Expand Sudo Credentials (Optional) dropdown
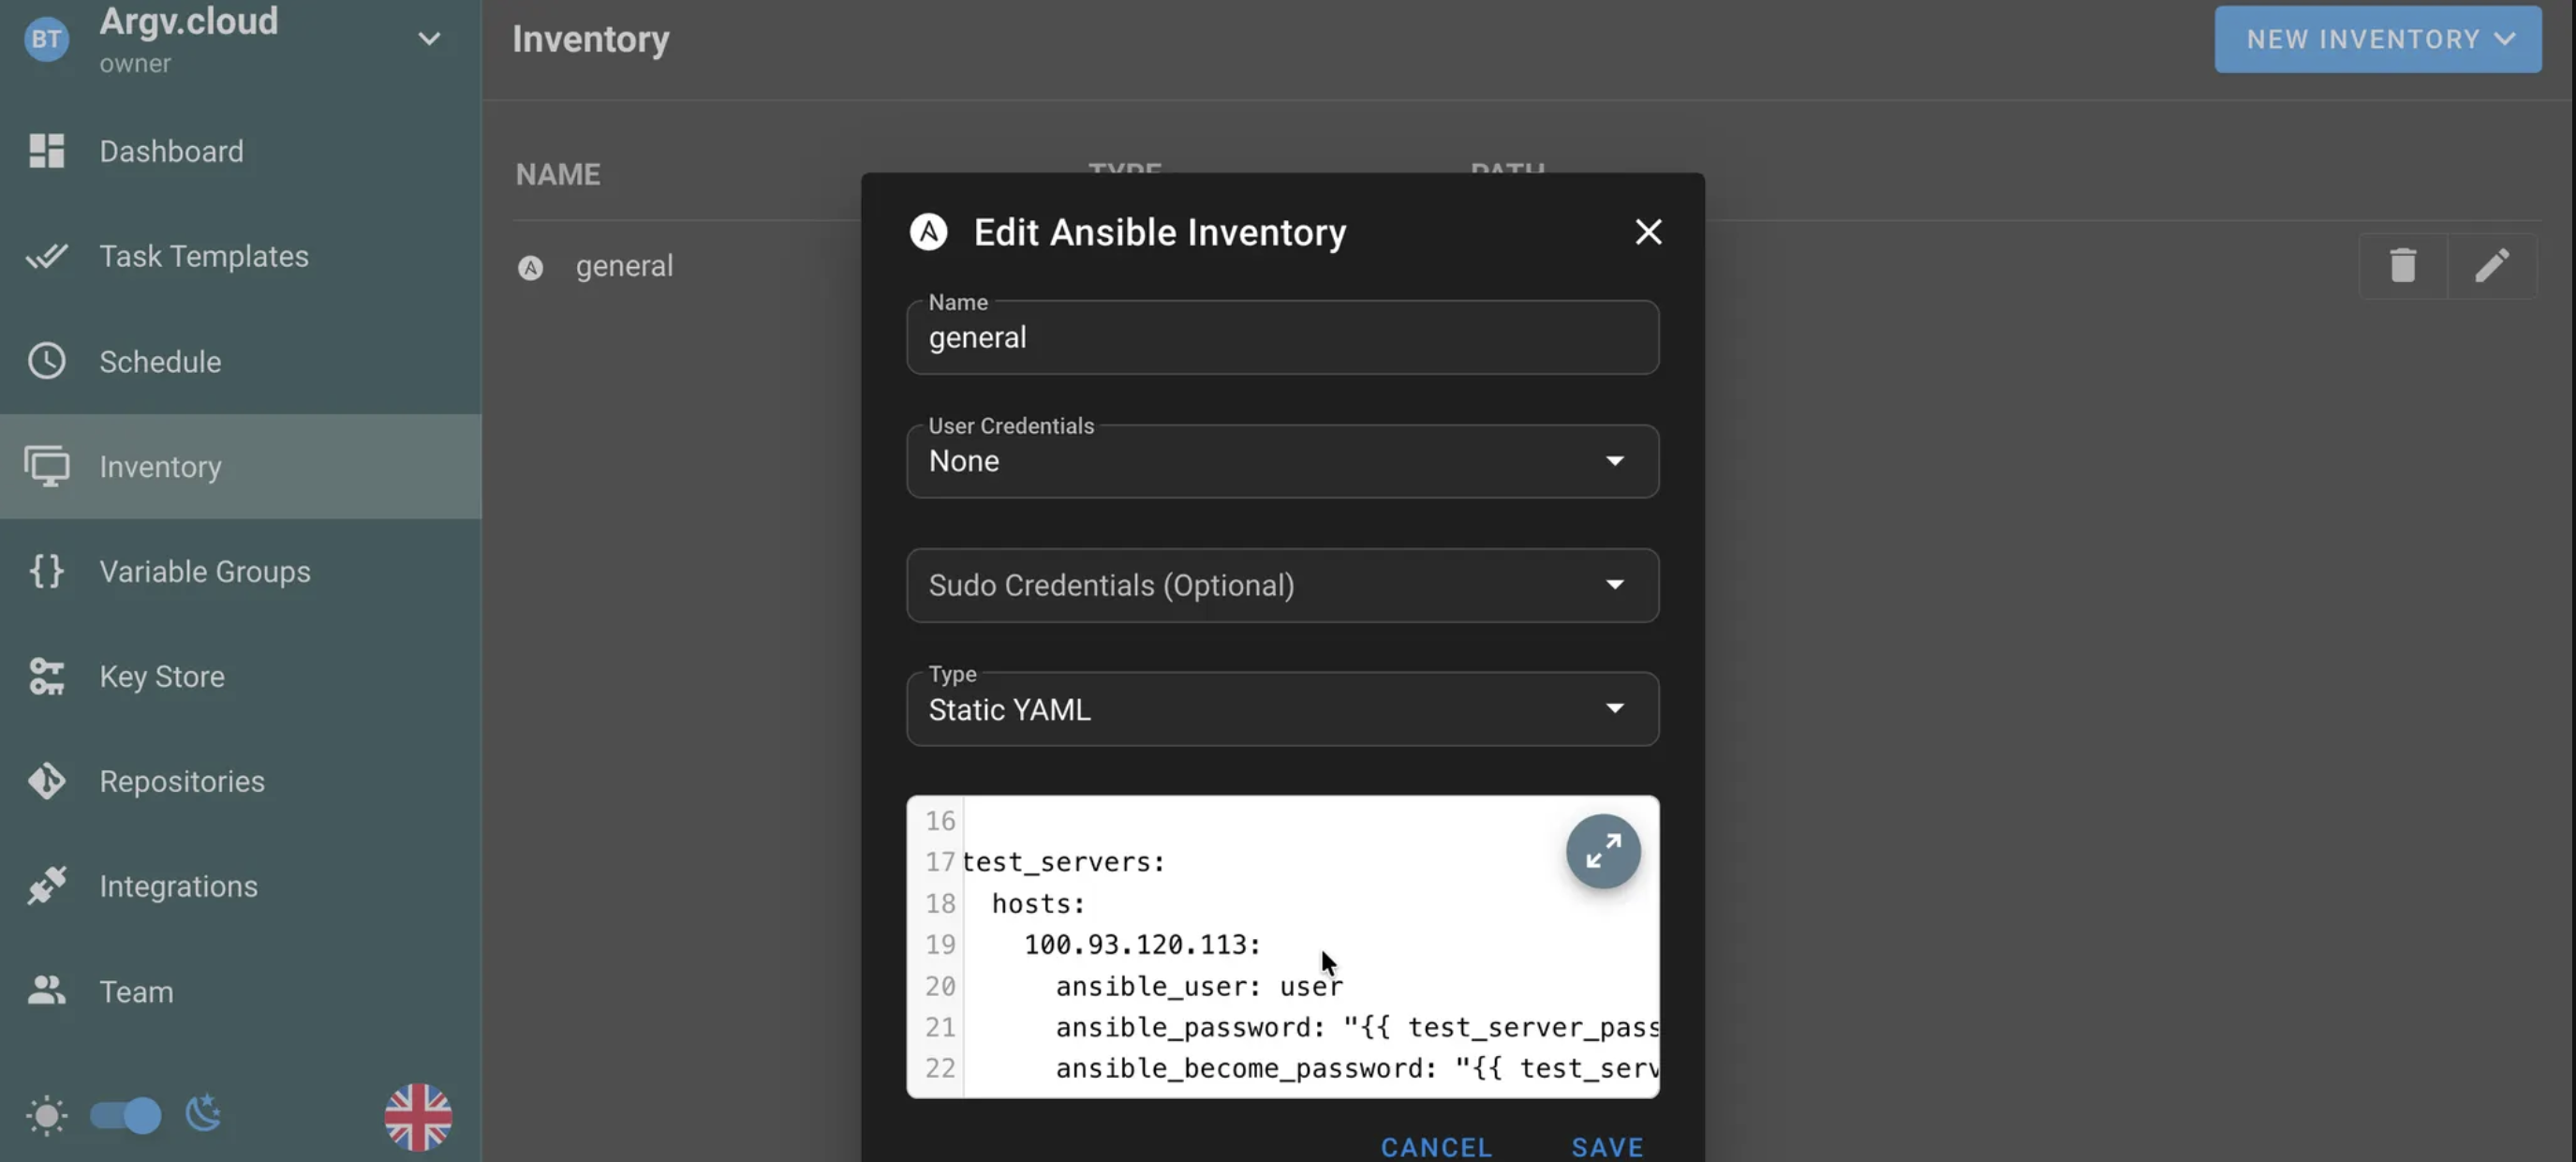 coord(1282,585)
